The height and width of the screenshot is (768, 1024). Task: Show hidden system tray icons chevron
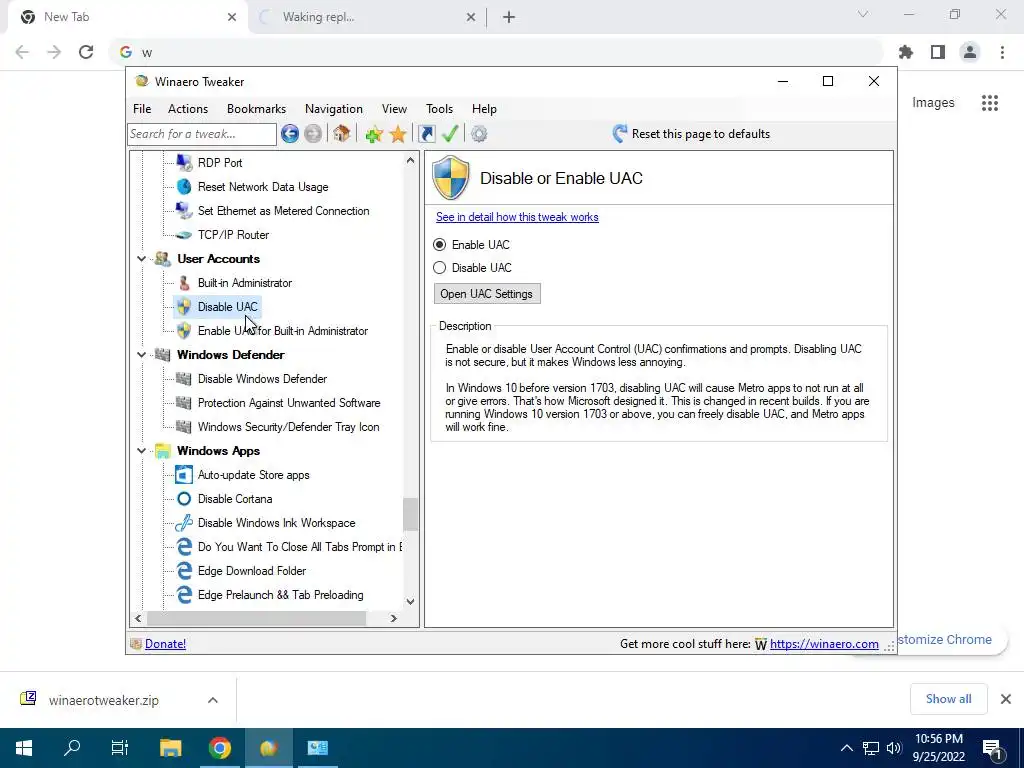846,748
